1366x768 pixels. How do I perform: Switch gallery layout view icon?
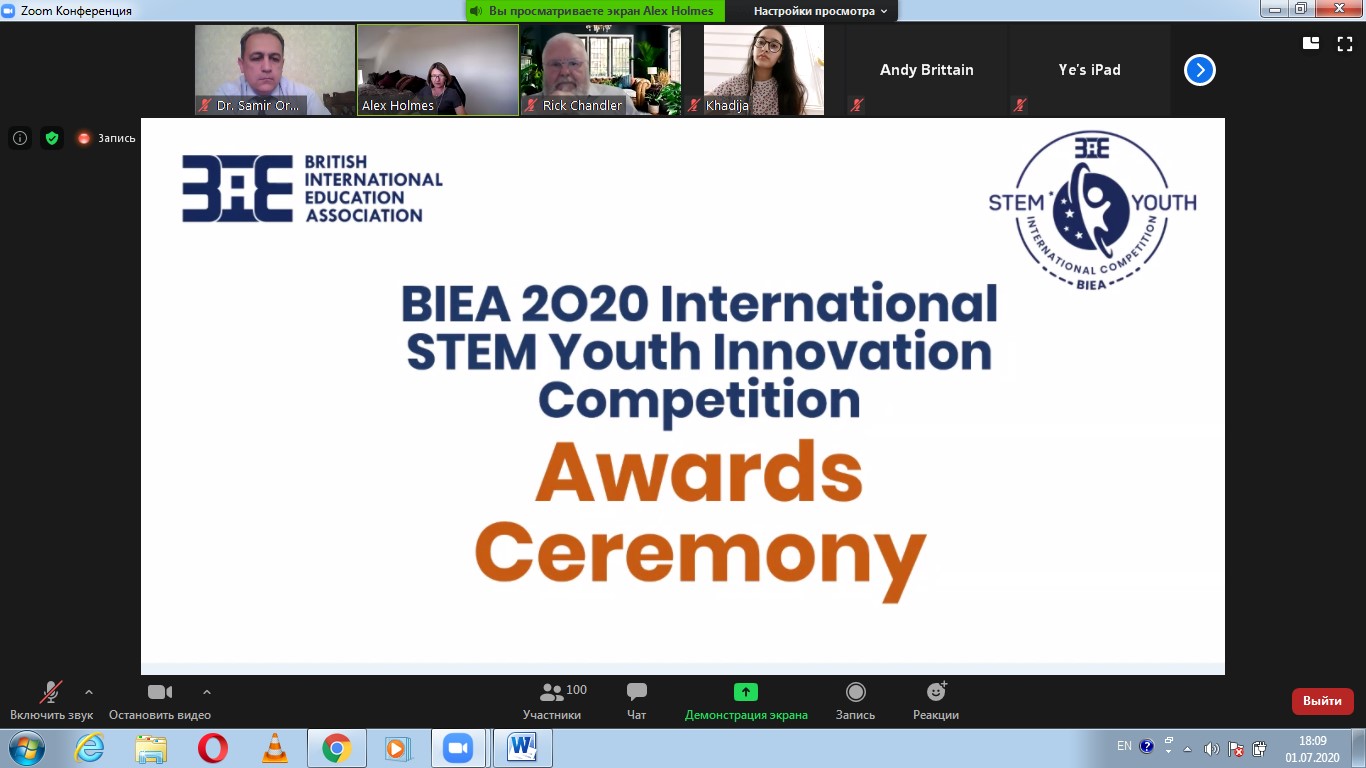[x=1311, y=43]
